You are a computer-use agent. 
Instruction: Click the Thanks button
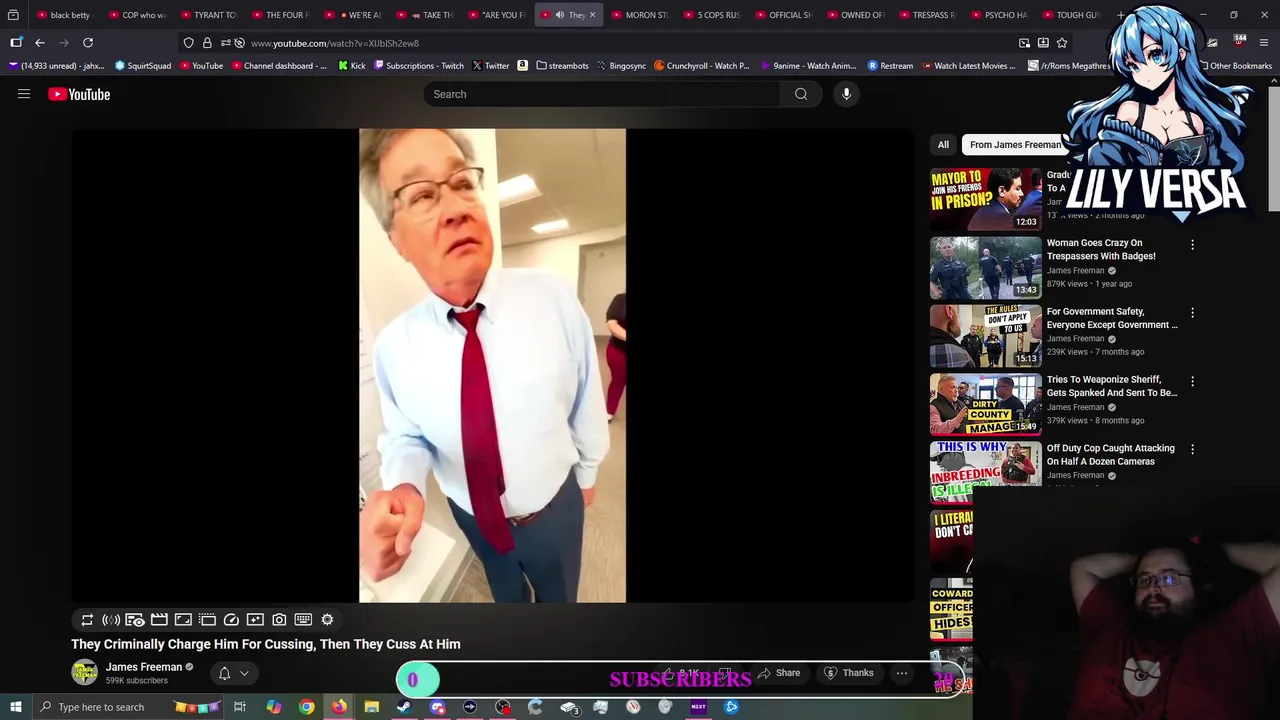click(x=849, y=673)
